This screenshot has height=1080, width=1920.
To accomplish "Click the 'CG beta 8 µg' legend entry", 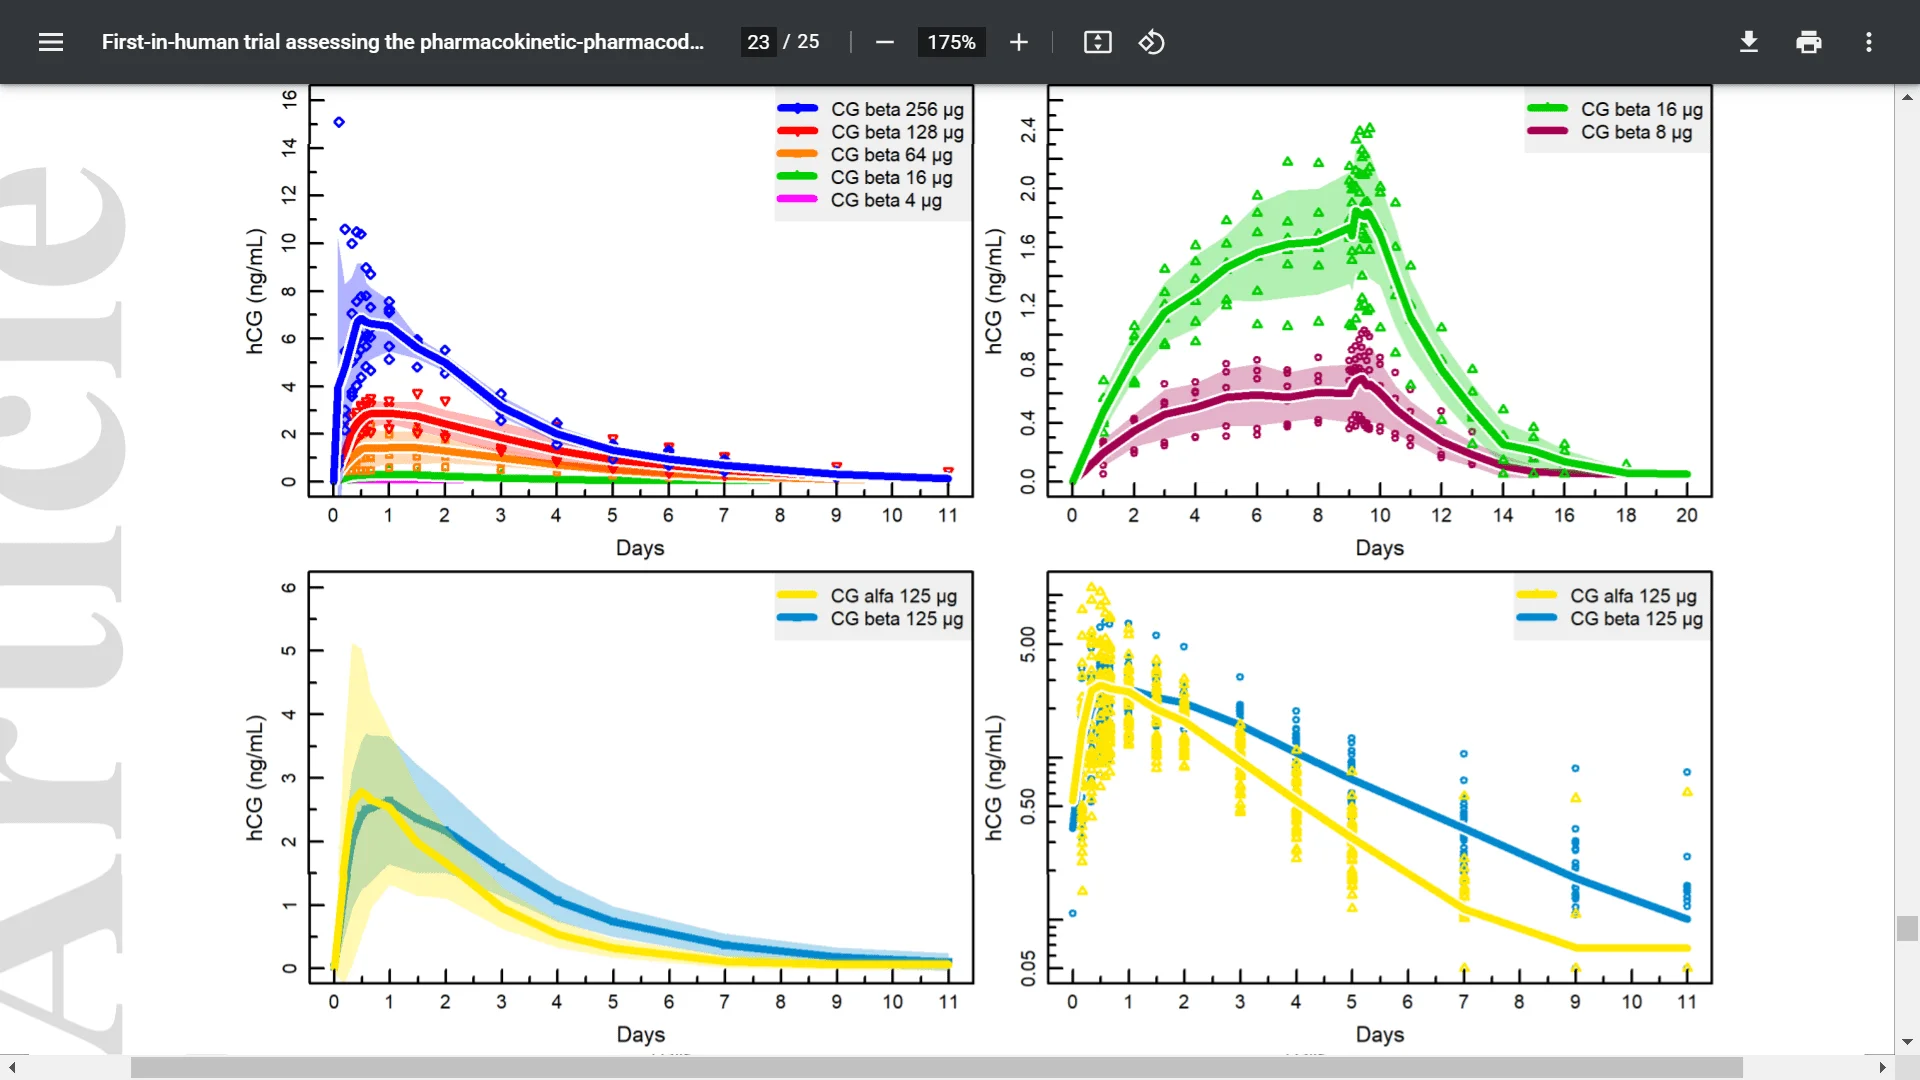I will tap(1610, 132).
